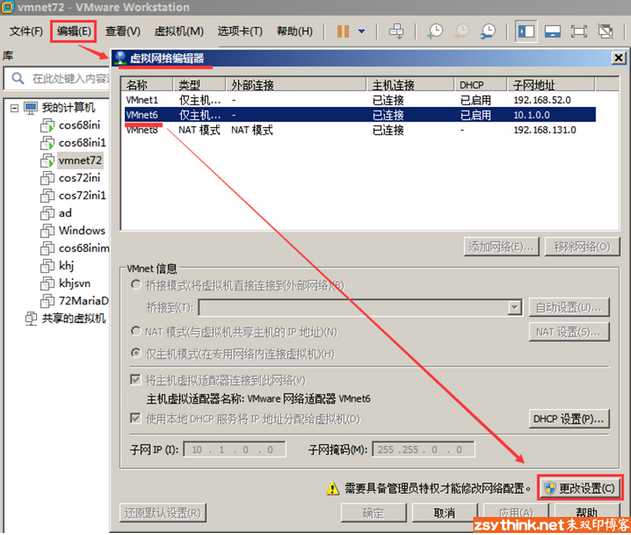Click the cos72ini1 VM icon

click(x=47, y=196)
